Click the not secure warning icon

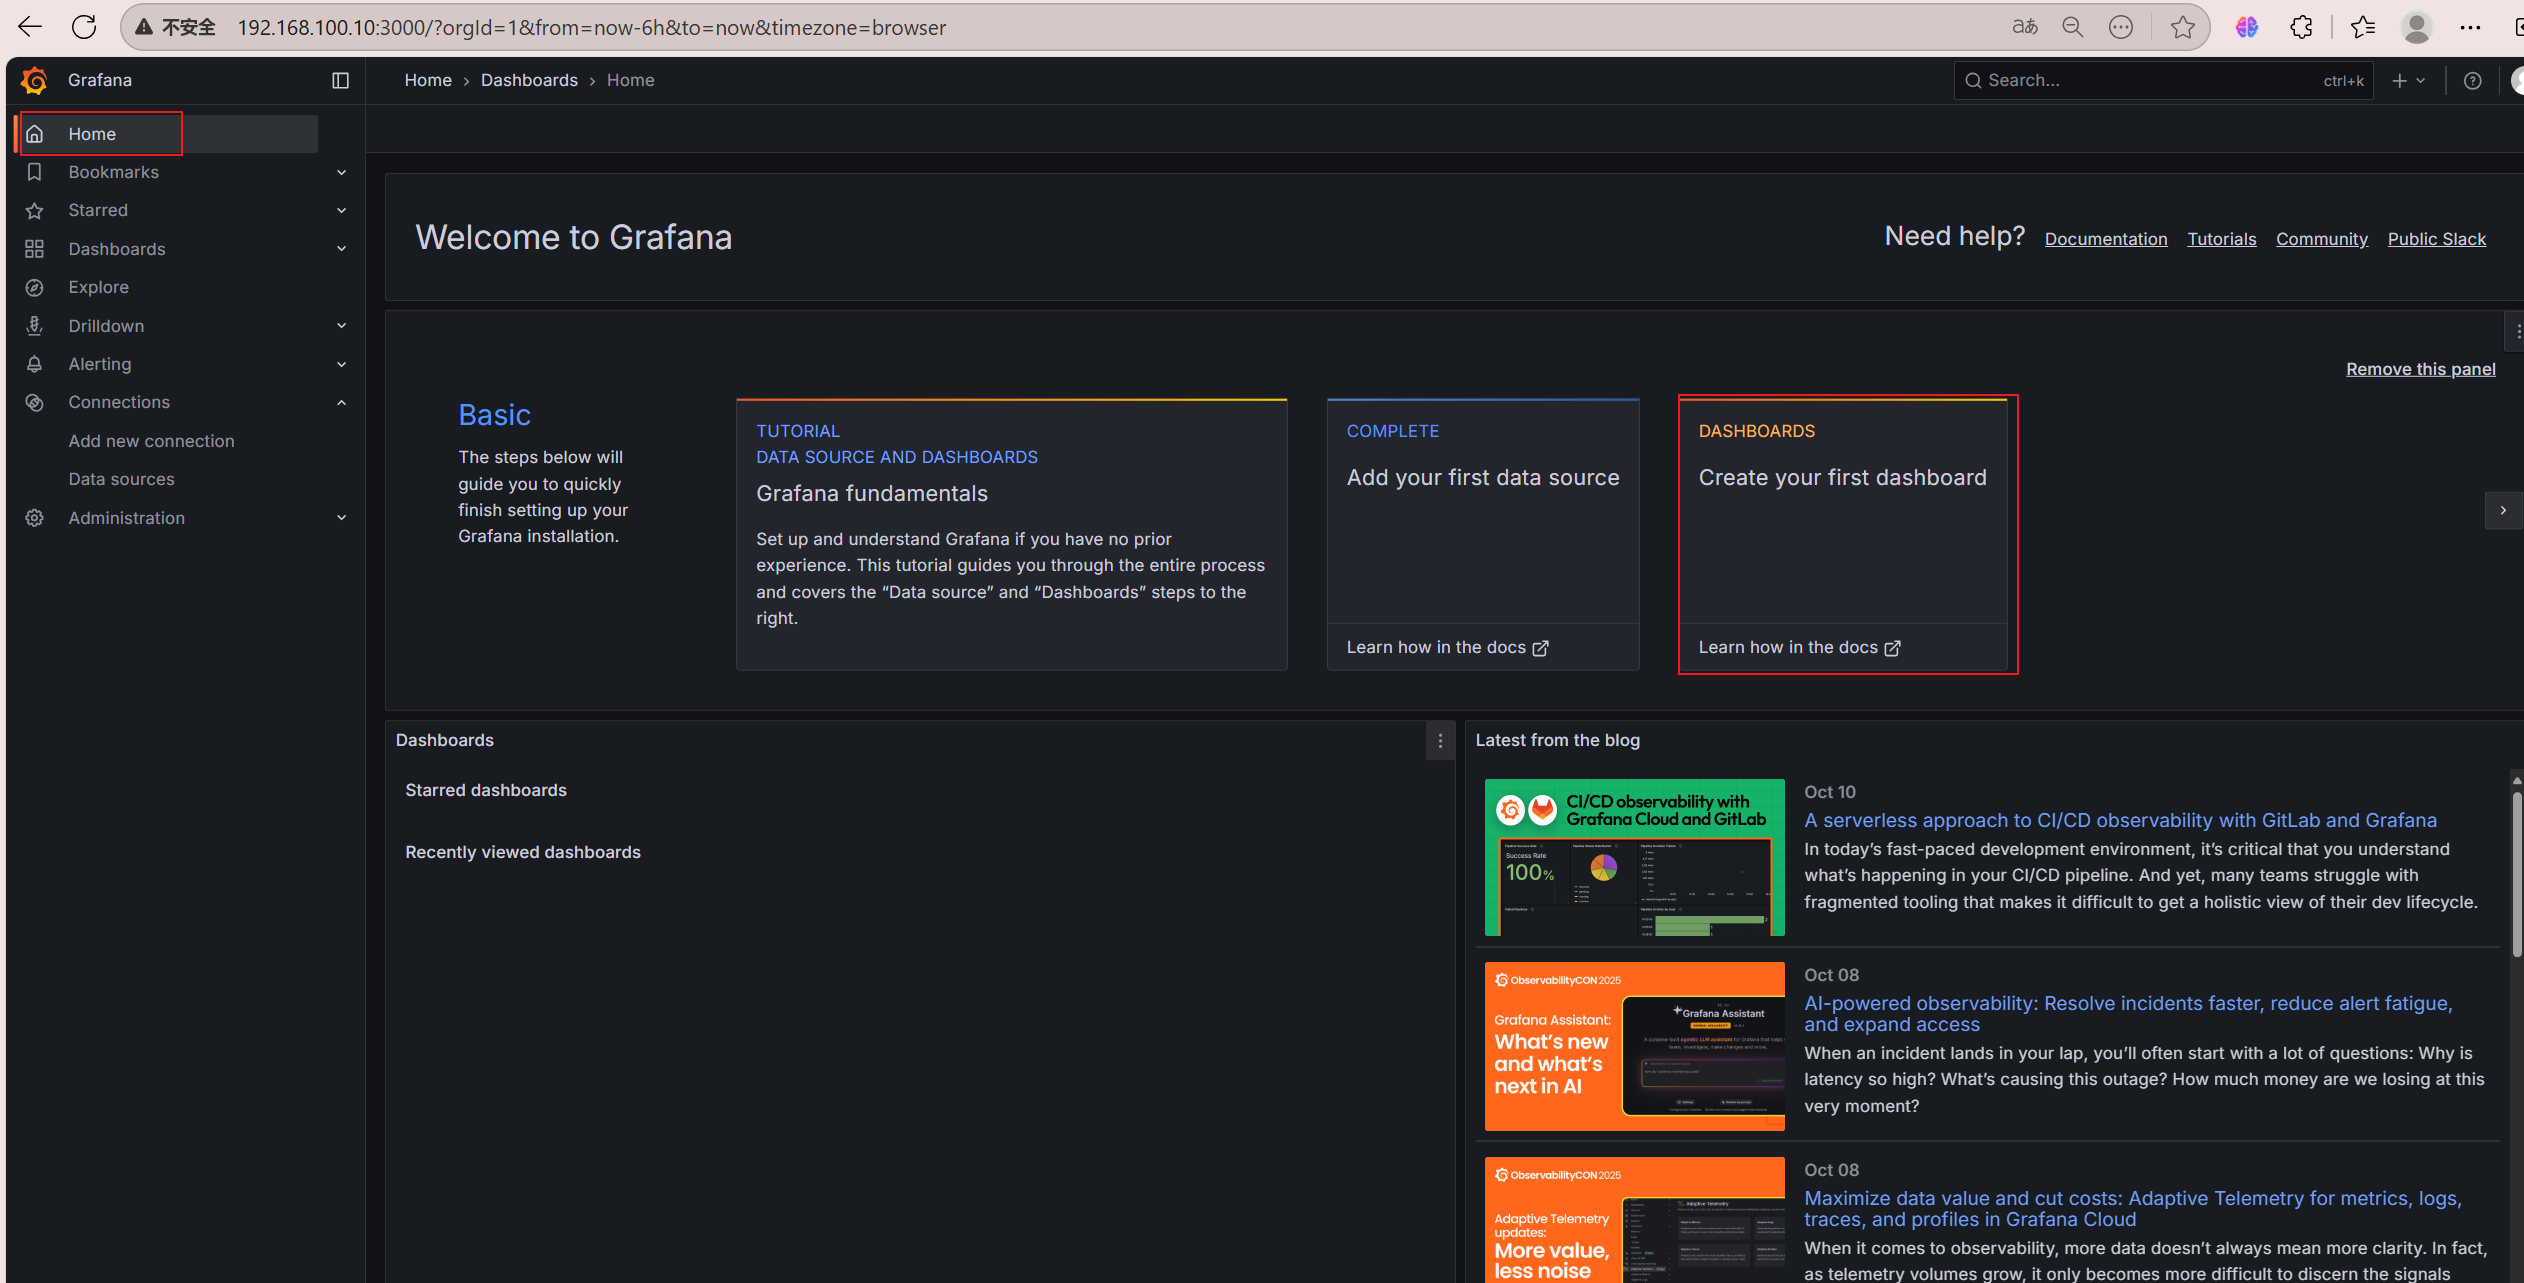point(145,27)
